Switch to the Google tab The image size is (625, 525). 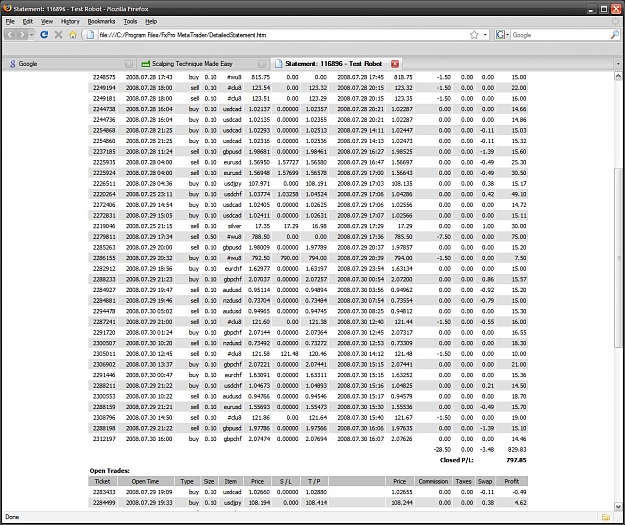[x=69, y=64]
